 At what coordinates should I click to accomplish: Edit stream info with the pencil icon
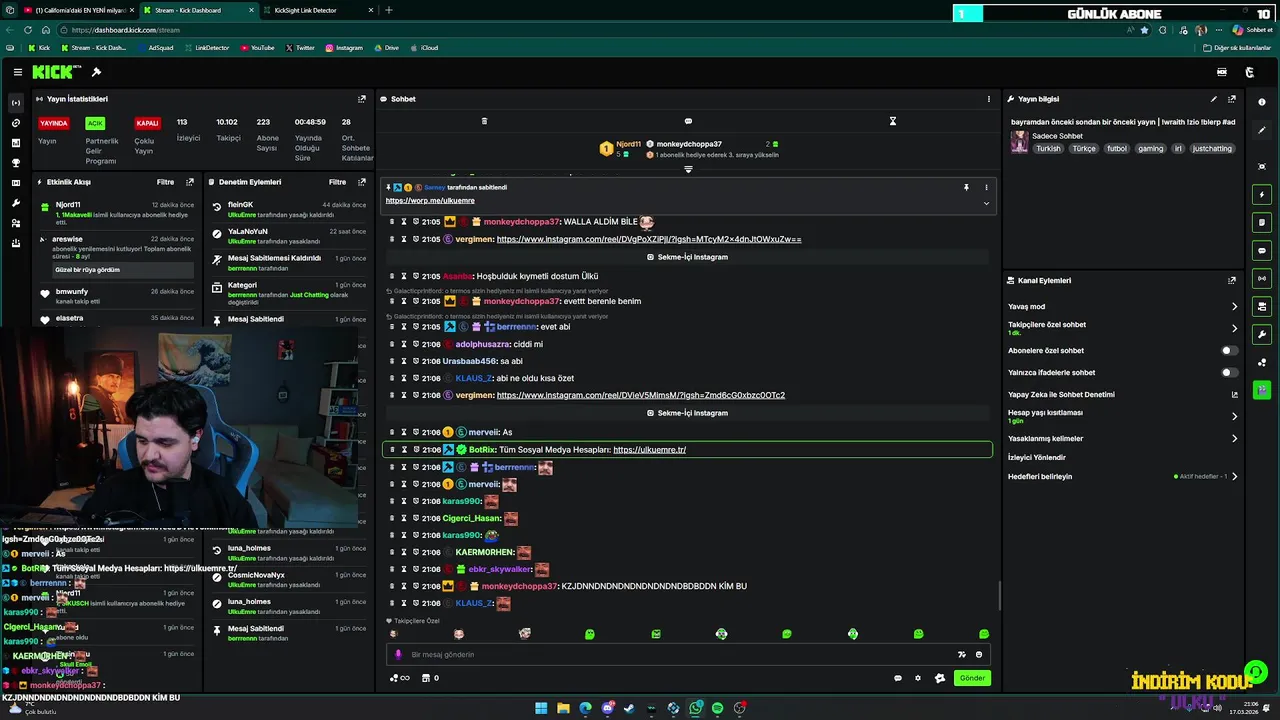click(1214, 99)
